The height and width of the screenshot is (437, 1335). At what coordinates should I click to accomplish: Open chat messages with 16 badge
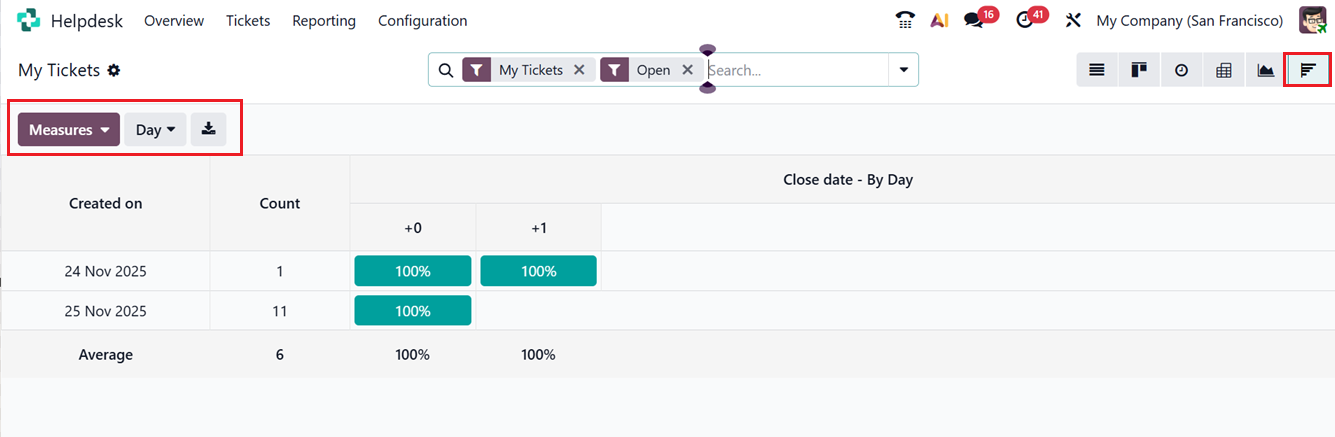974,20
